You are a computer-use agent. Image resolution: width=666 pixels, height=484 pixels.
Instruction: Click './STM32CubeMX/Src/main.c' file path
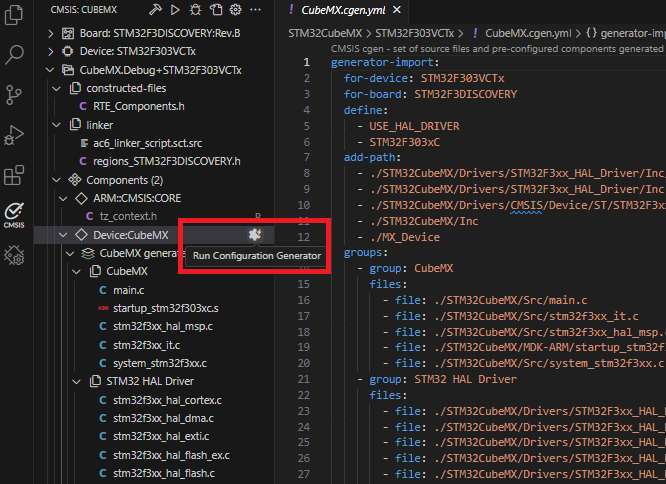(x=511, y=301)
